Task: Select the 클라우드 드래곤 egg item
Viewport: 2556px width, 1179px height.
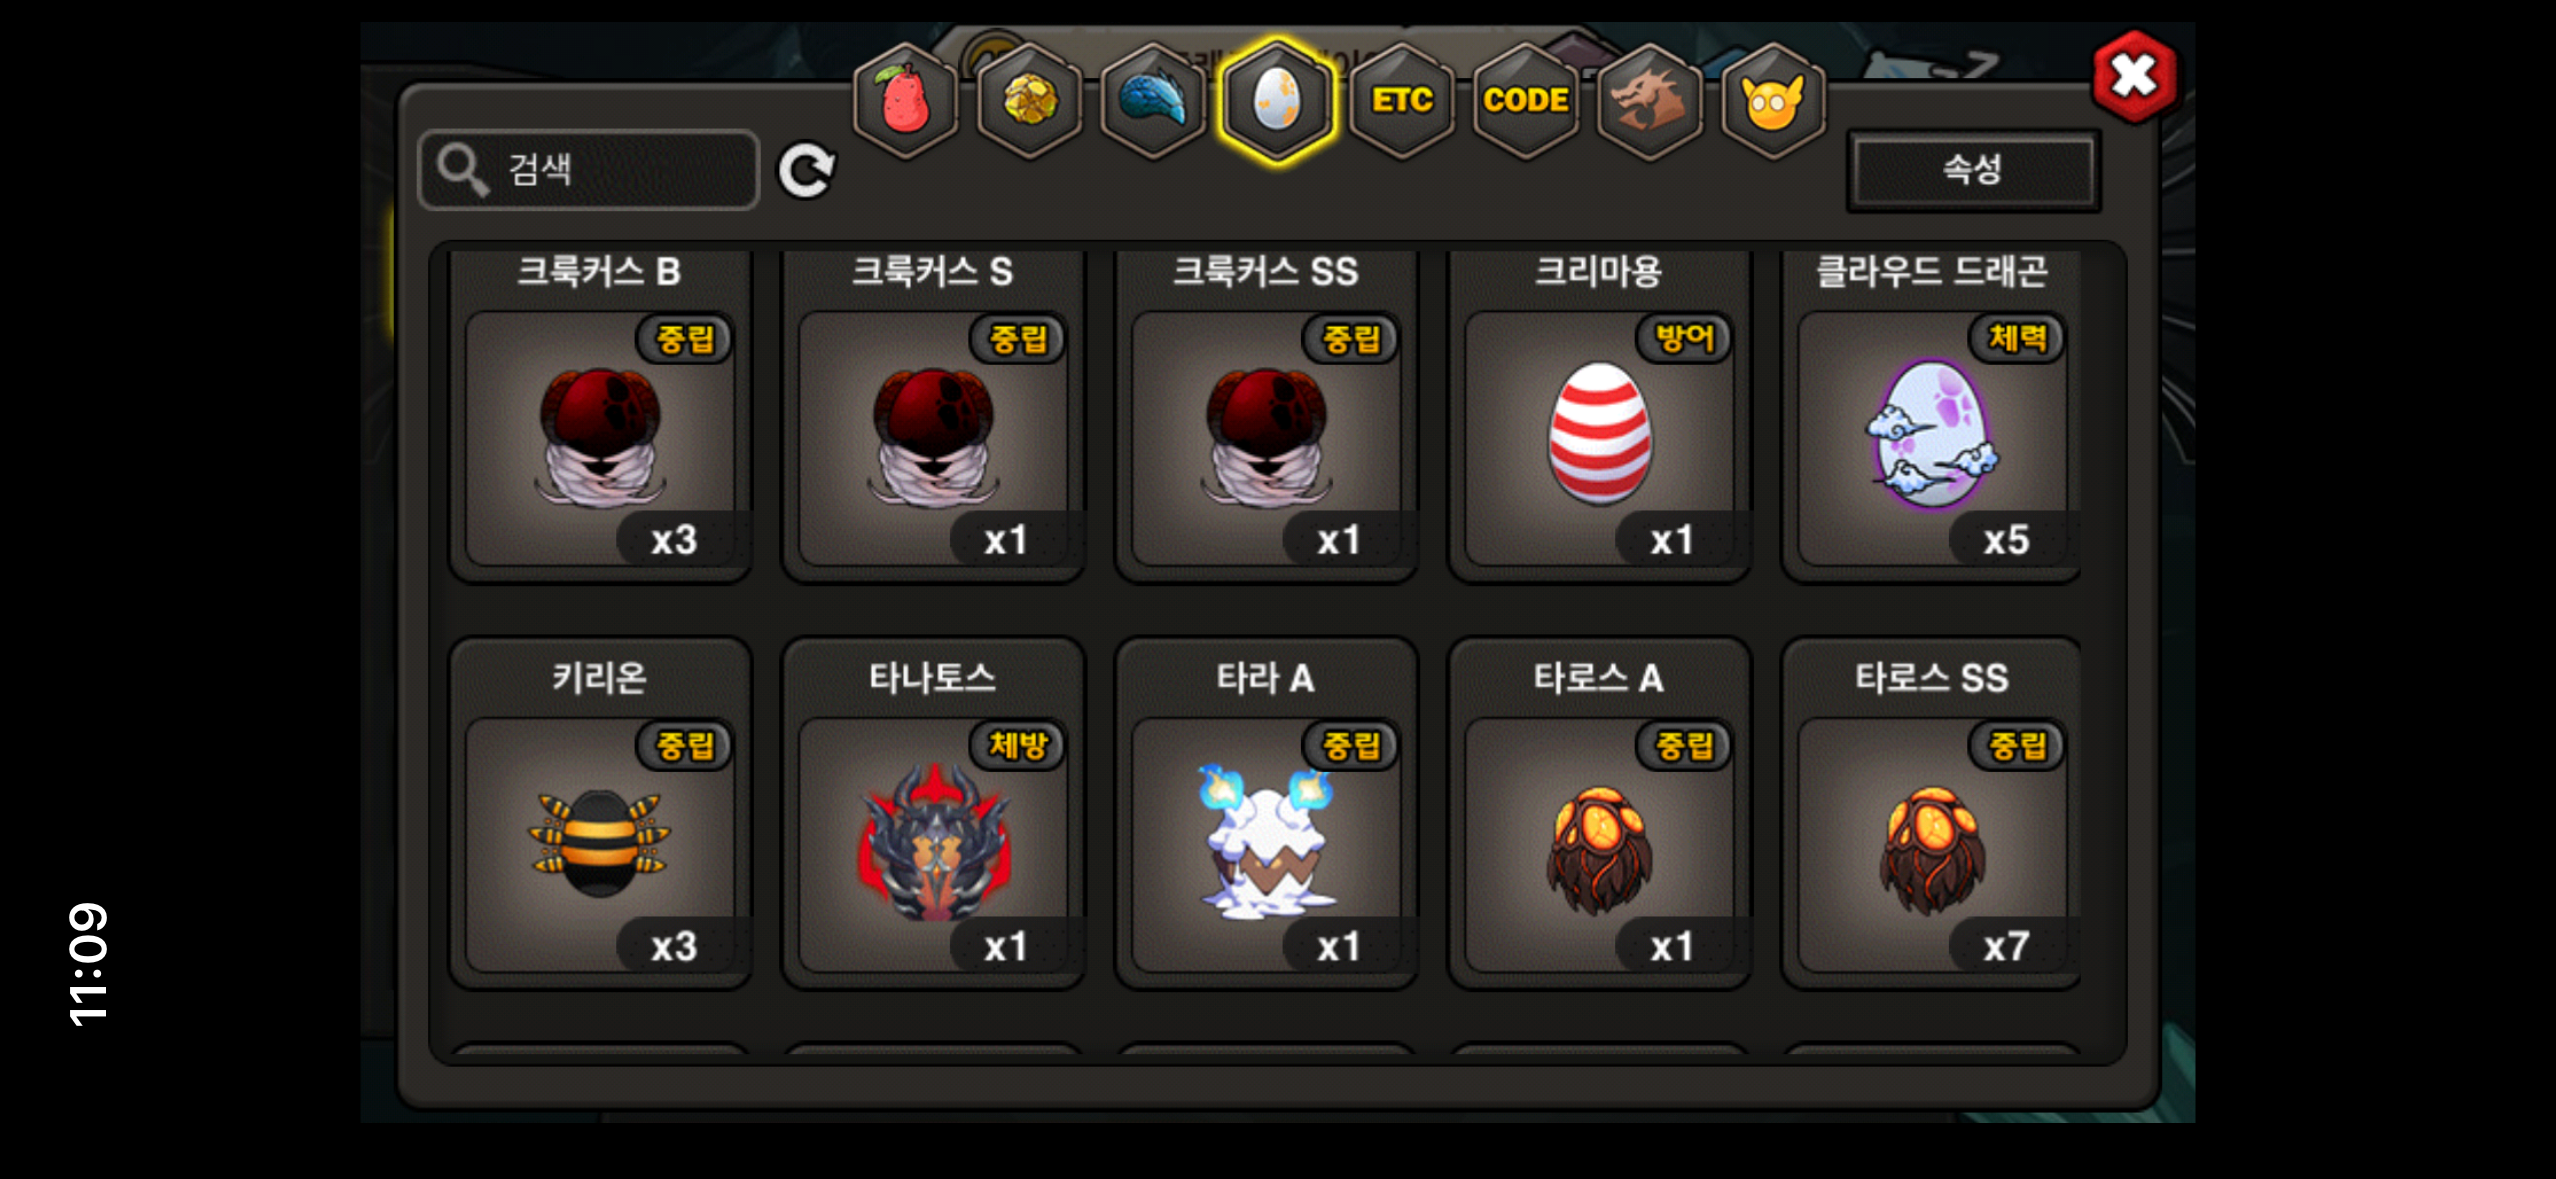Action: 1931,414
